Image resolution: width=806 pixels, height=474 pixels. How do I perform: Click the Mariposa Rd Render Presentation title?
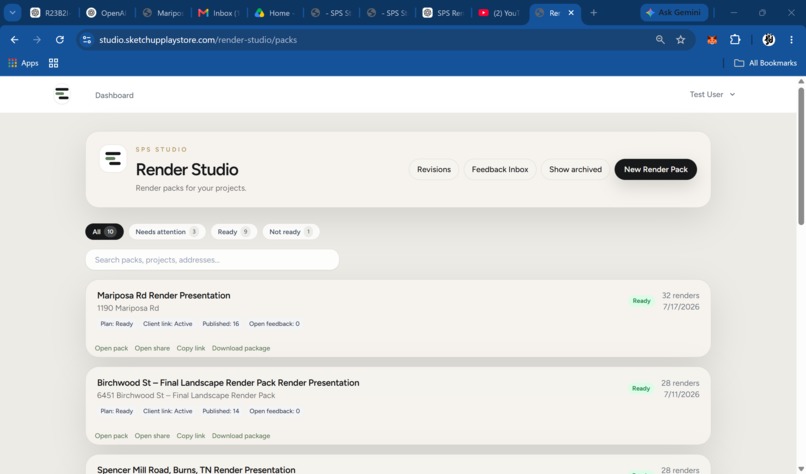pos(163,295)
